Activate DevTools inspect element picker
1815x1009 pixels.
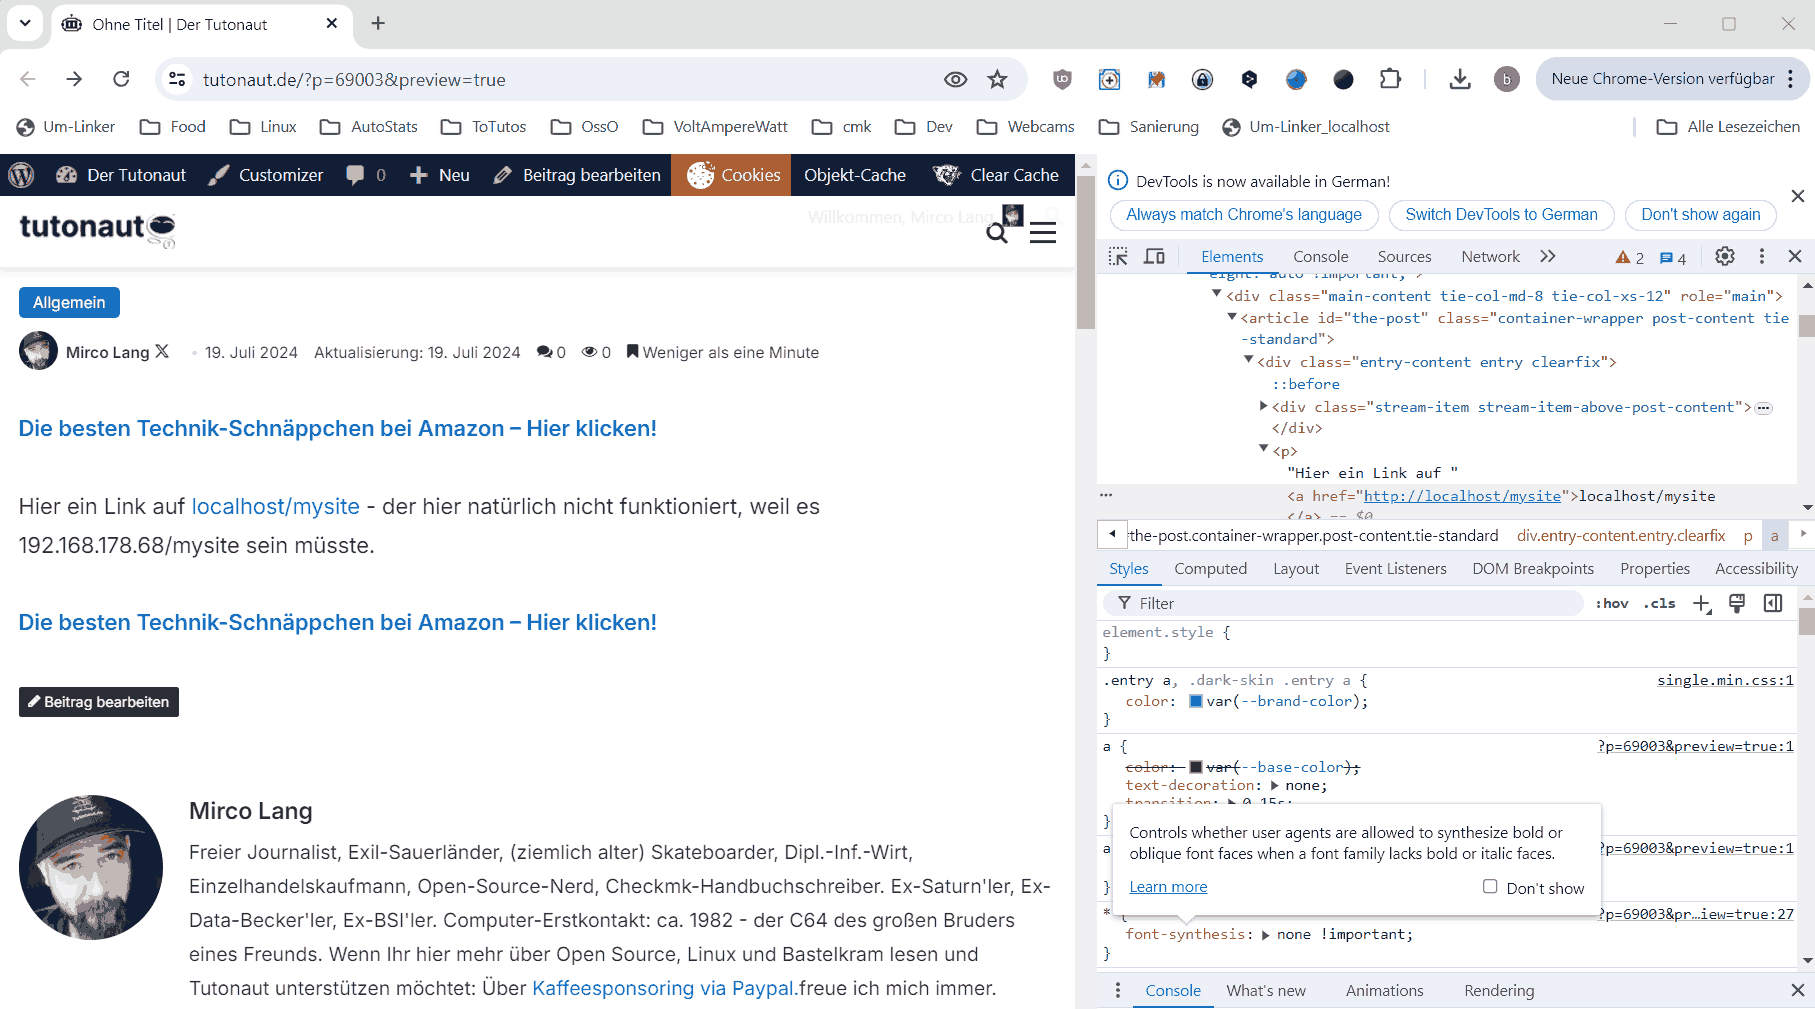[x=1118, y=257]
